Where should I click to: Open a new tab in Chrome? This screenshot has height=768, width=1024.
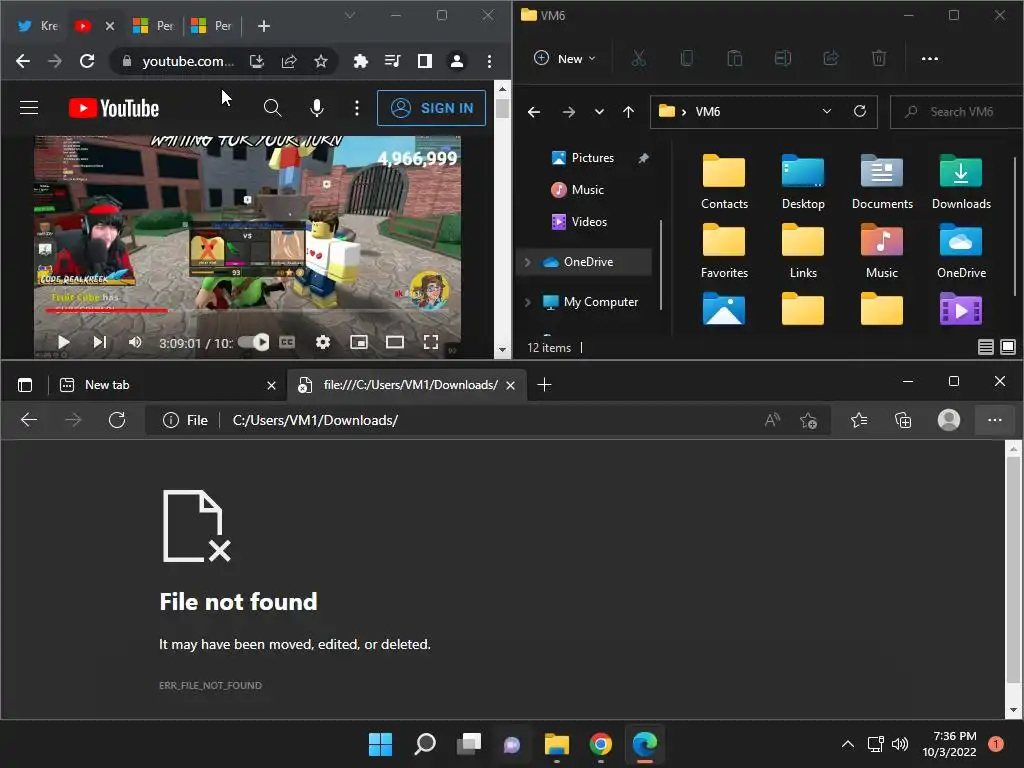pos(264,26)
